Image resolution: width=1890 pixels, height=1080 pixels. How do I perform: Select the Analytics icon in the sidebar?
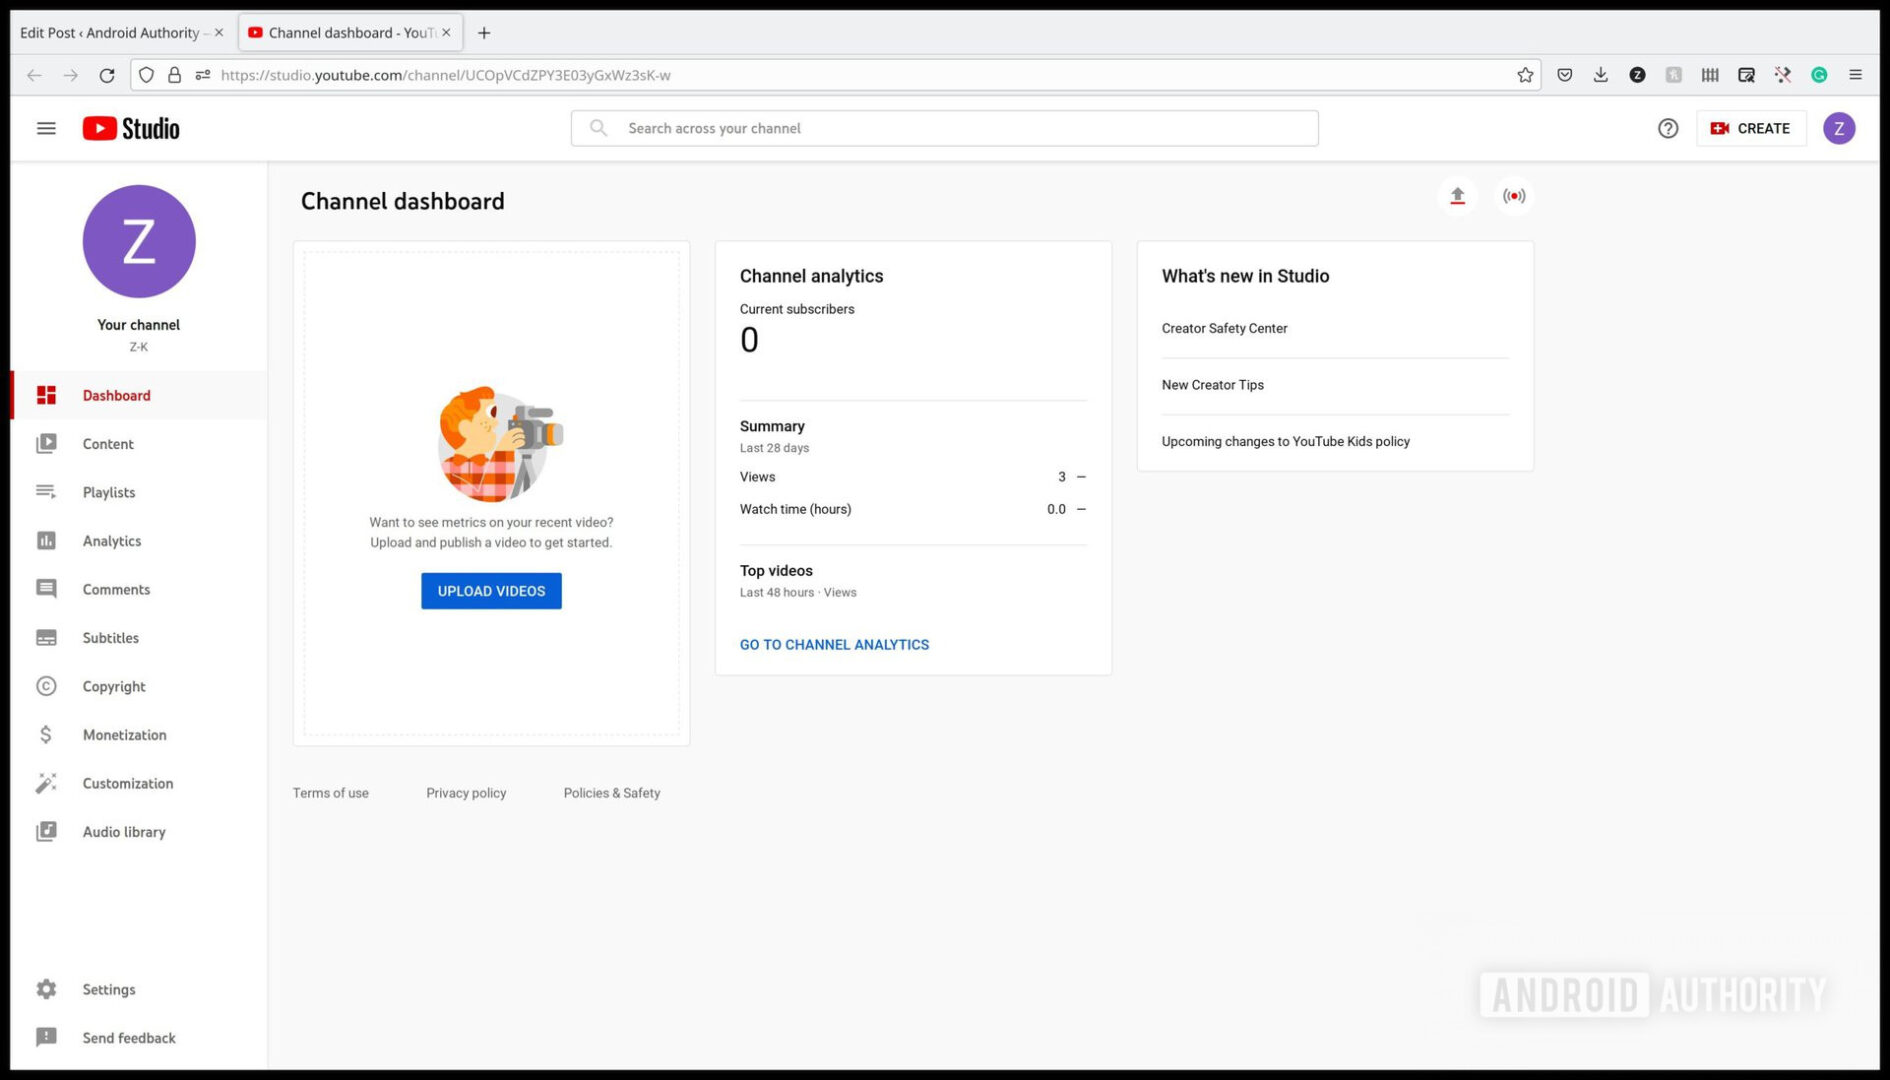(46, 540)
